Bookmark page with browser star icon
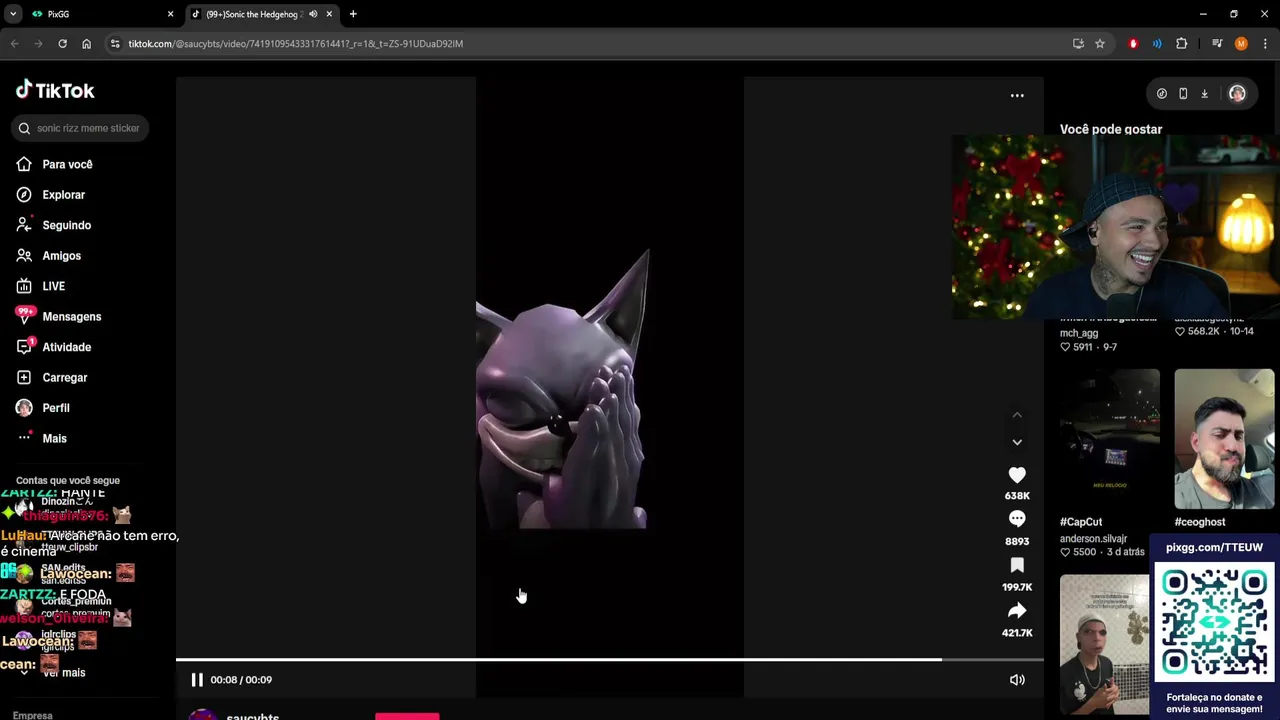1280x720 pixels. 1100,44
